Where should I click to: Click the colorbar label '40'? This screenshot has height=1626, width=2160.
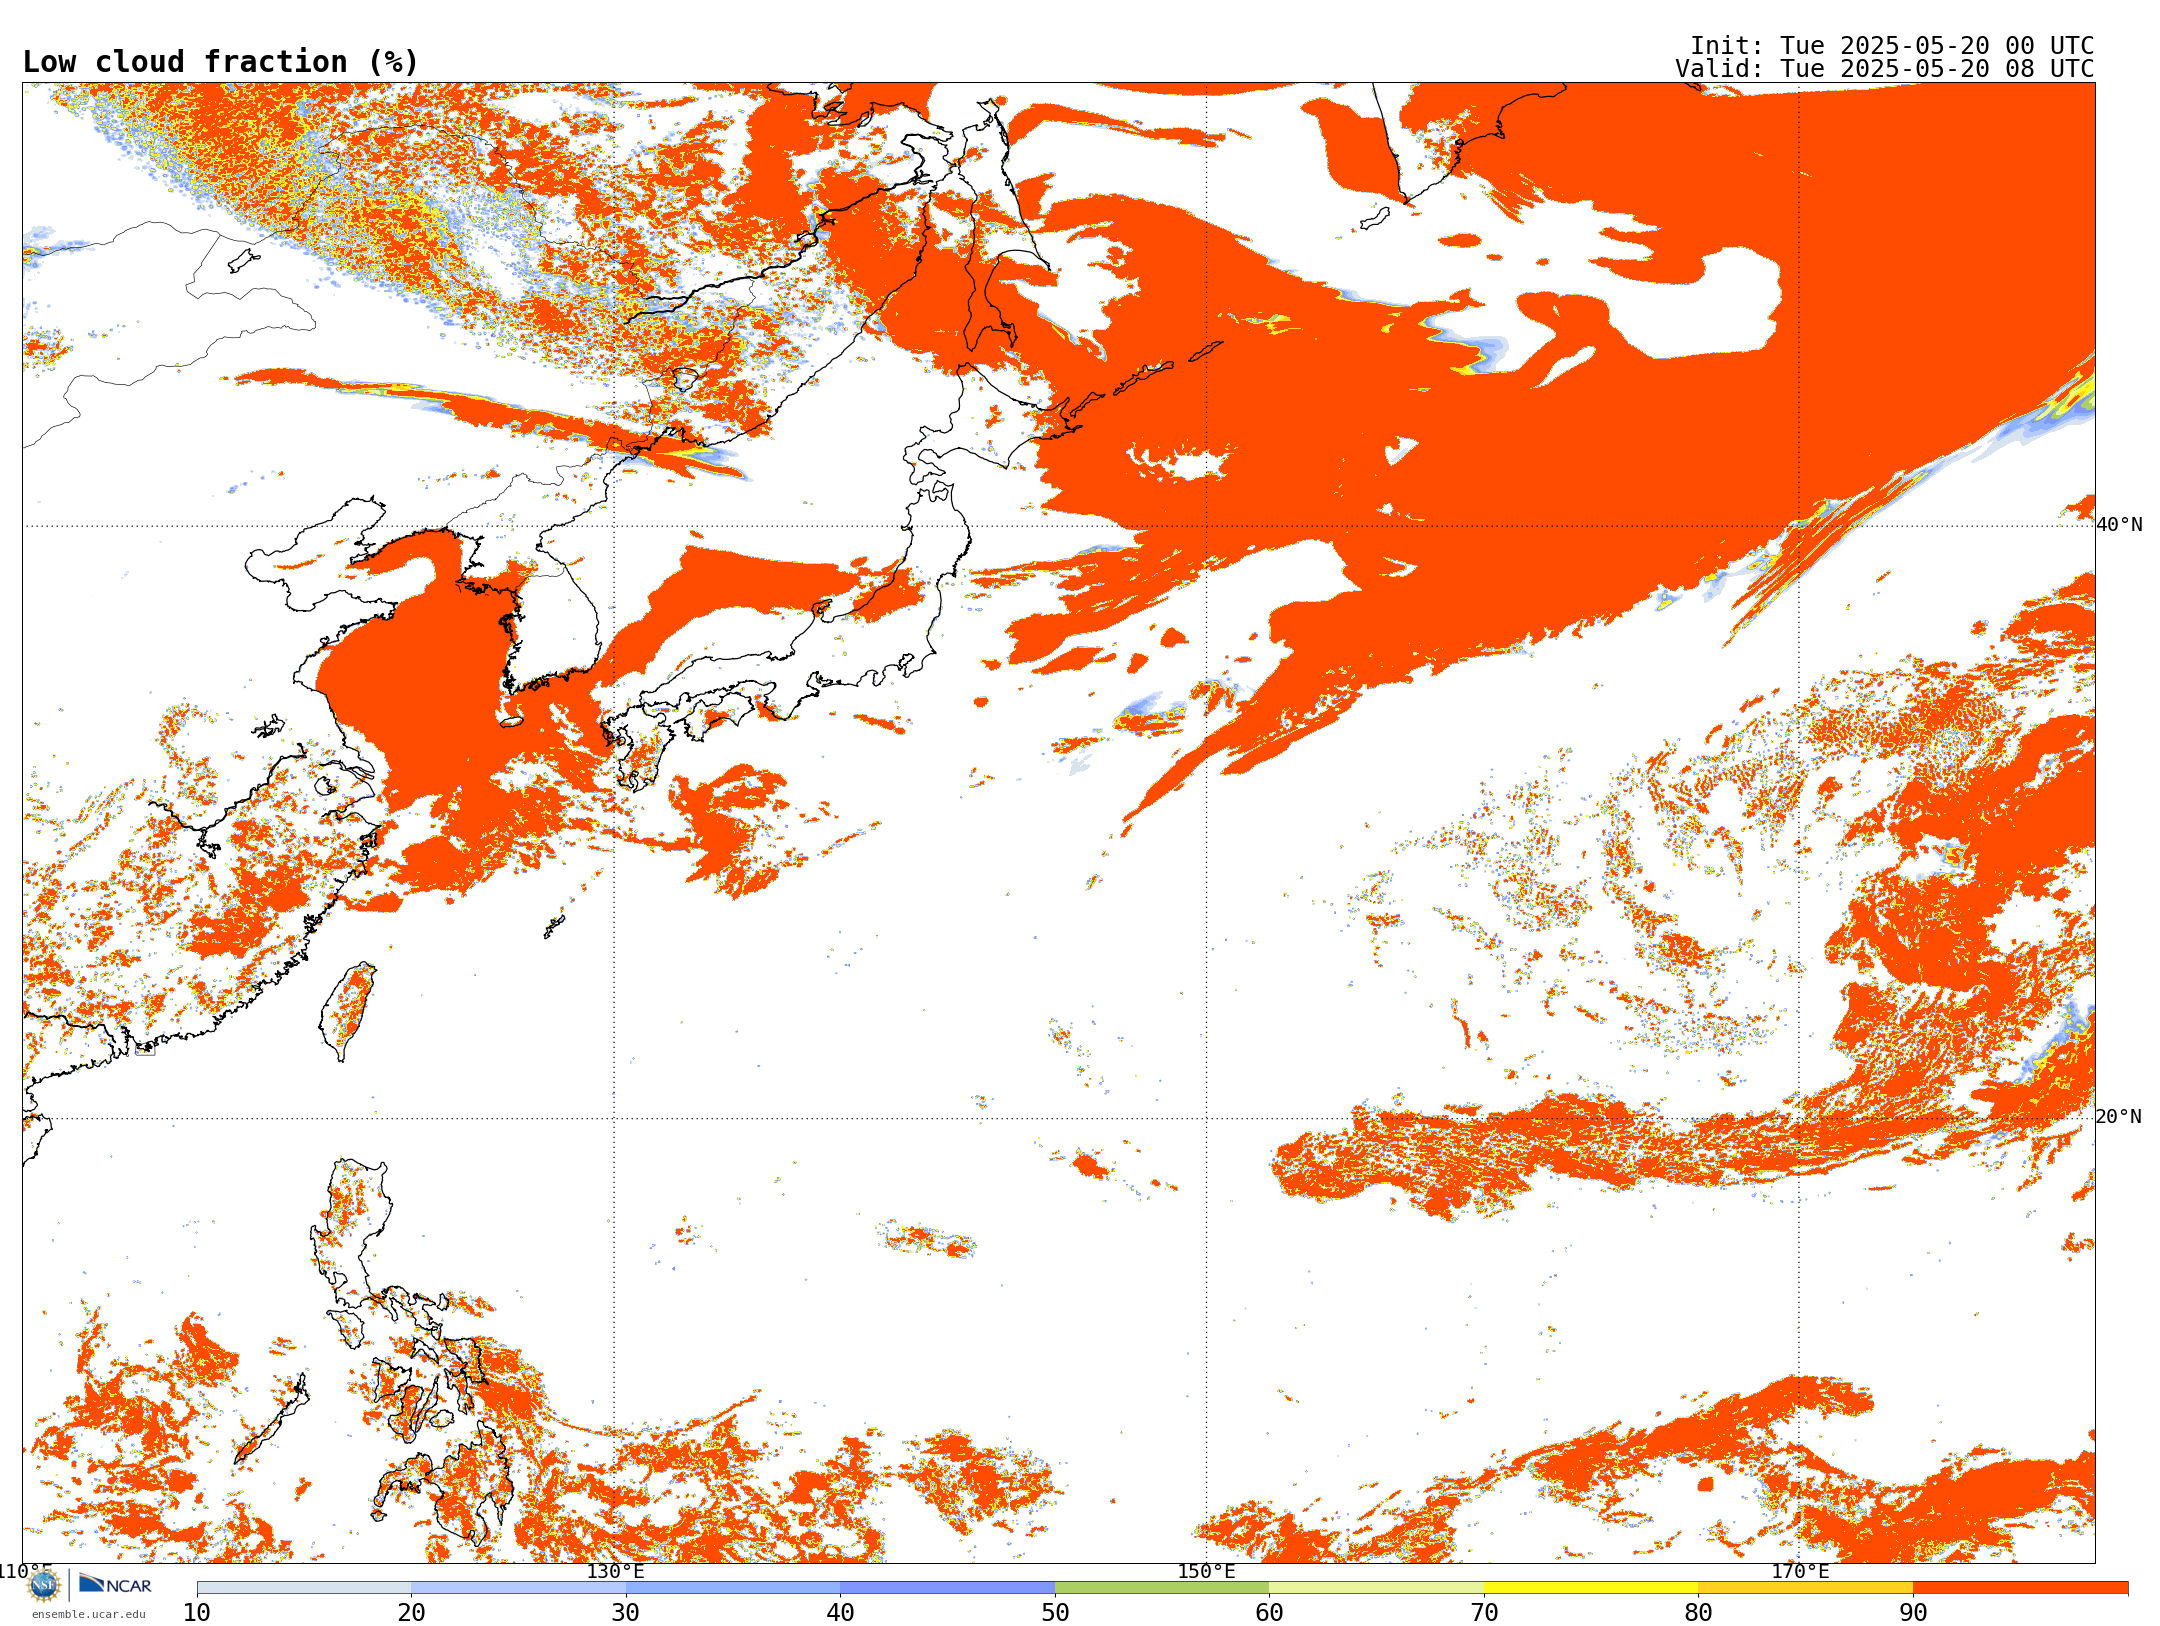tap(840, 1612)
